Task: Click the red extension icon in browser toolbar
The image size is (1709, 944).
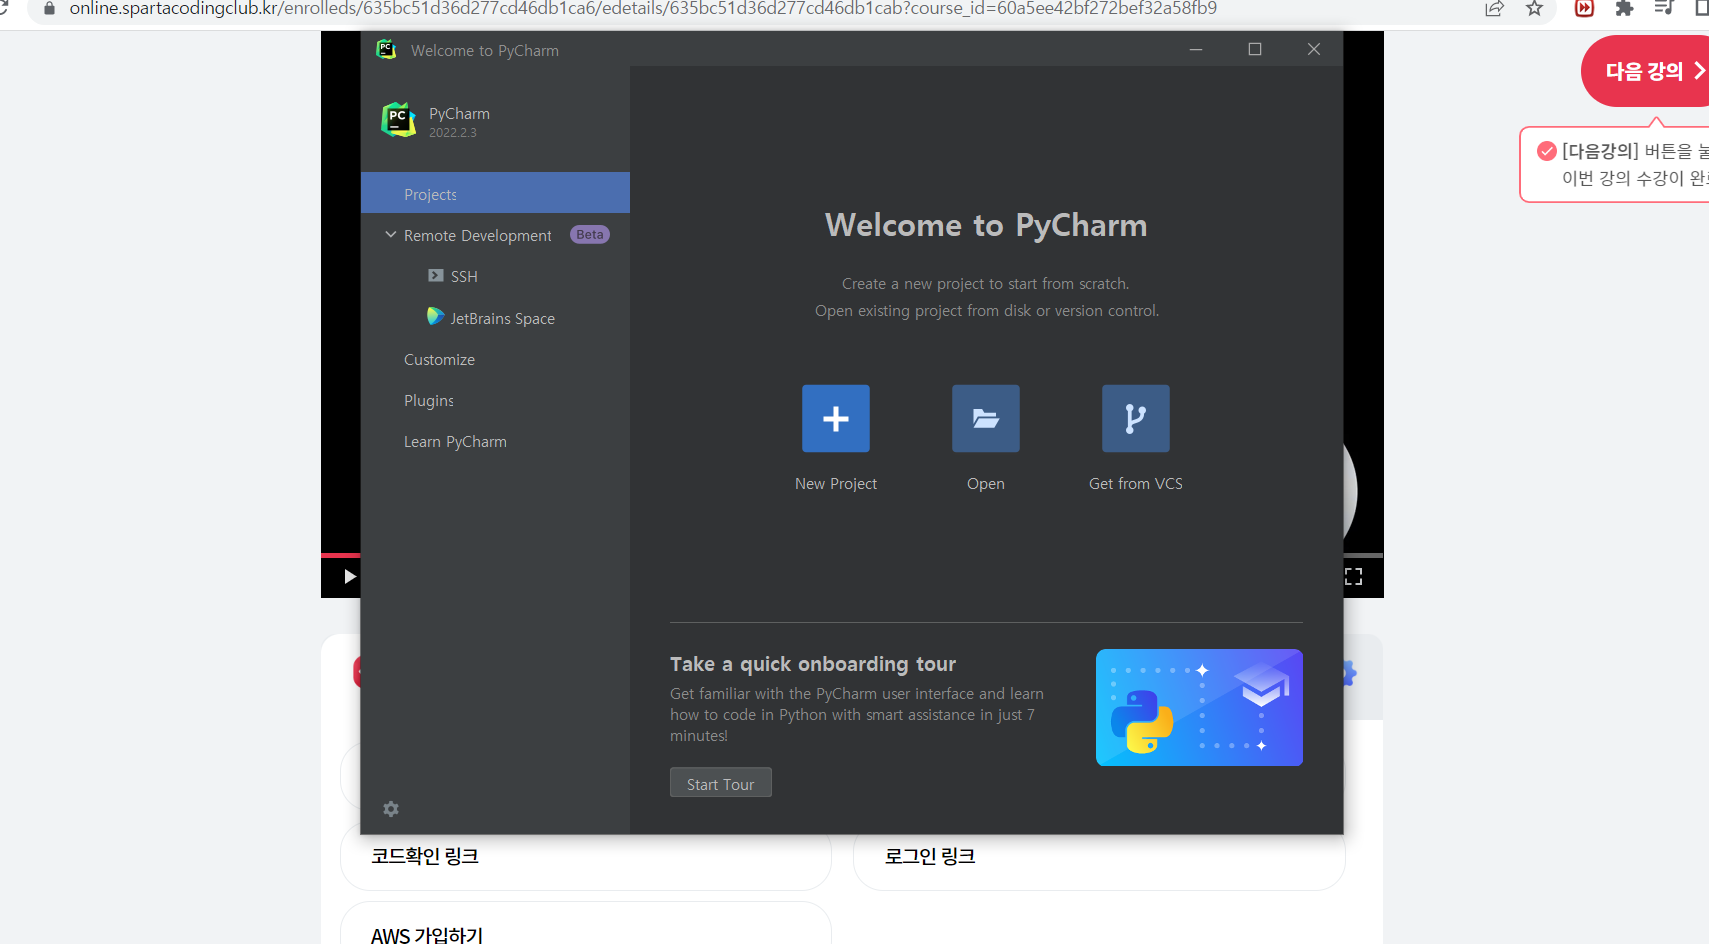Action: 1584,9
